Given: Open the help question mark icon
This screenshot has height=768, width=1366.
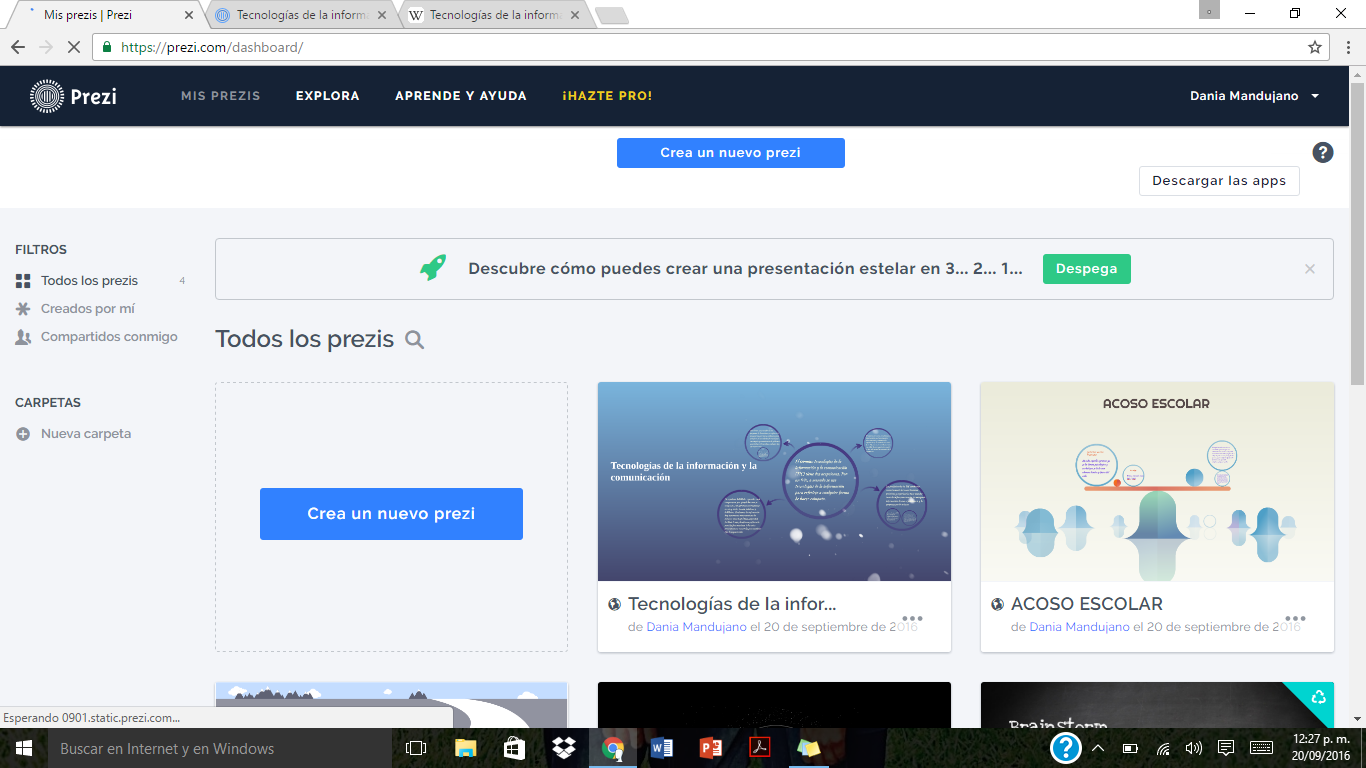Looking at the screenshot, I should click(1323, 152).
